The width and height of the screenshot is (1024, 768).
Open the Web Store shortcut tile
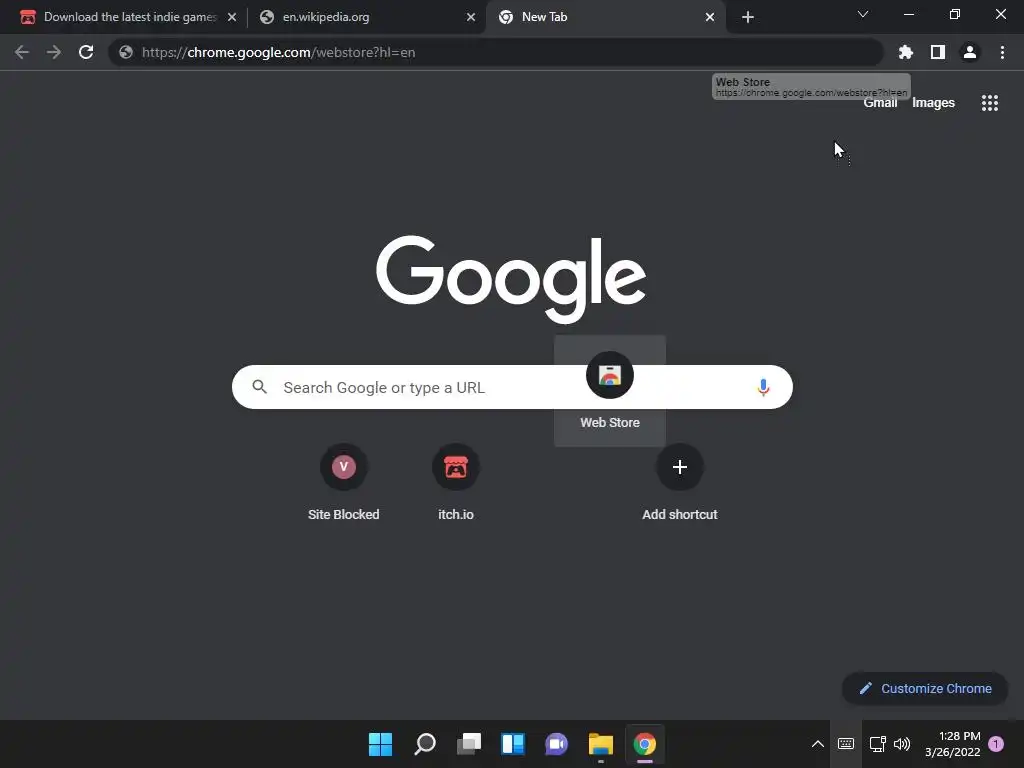(x=610, y=391)
